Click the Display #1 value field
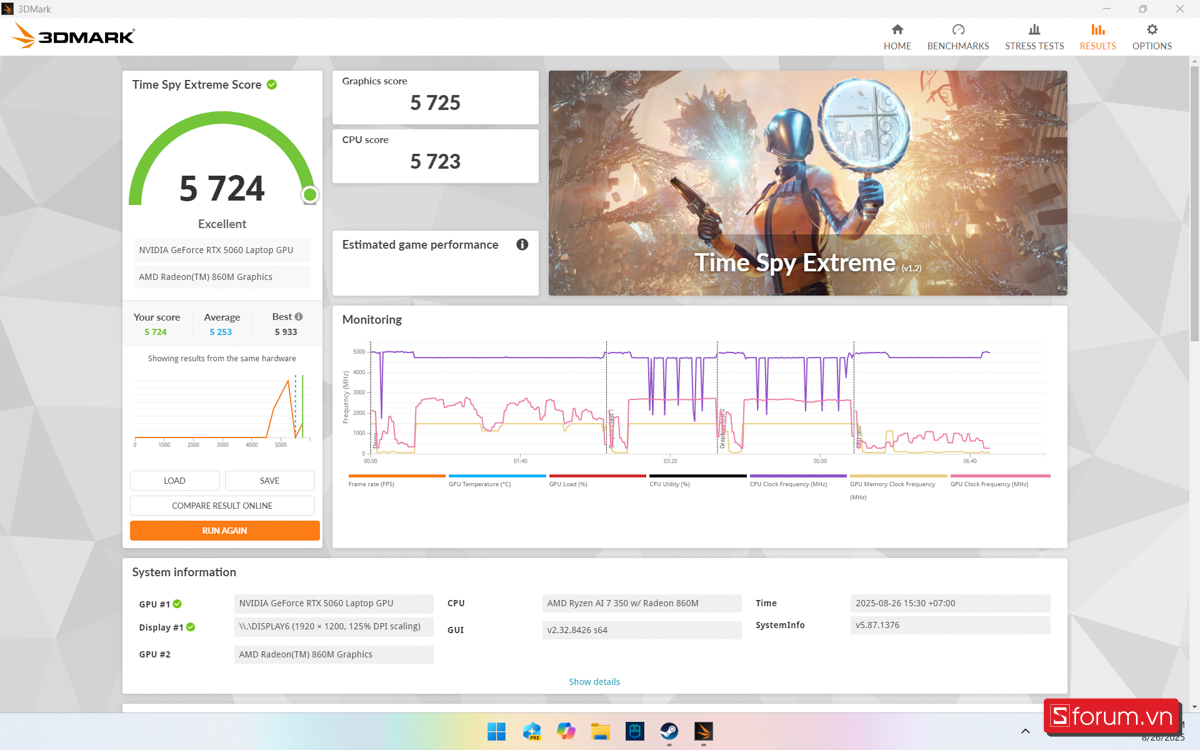 (x=334, y=628)
